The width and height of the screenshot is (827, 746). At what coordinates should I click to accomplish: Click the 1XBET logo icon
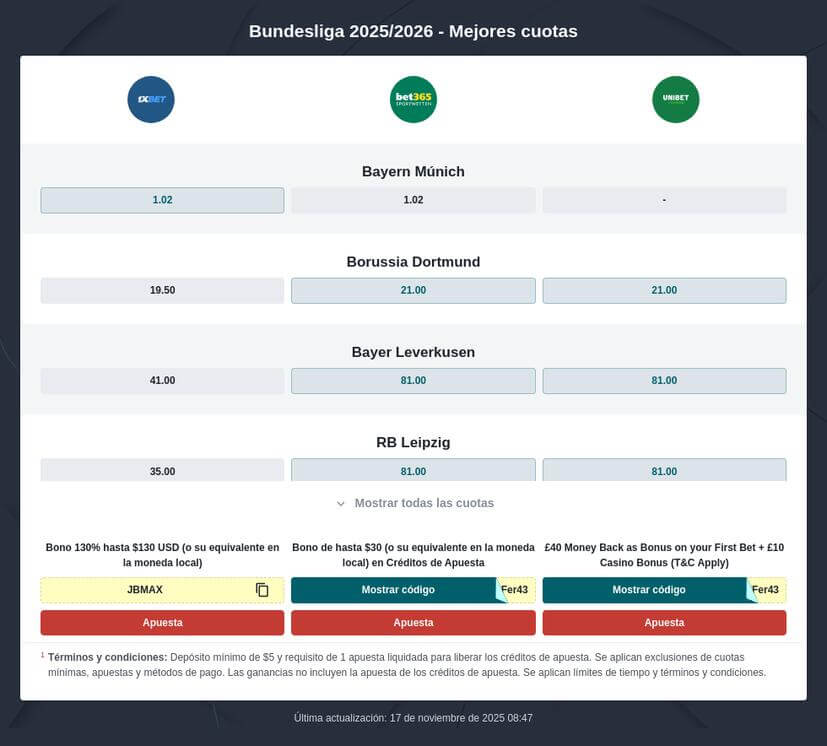150,99
